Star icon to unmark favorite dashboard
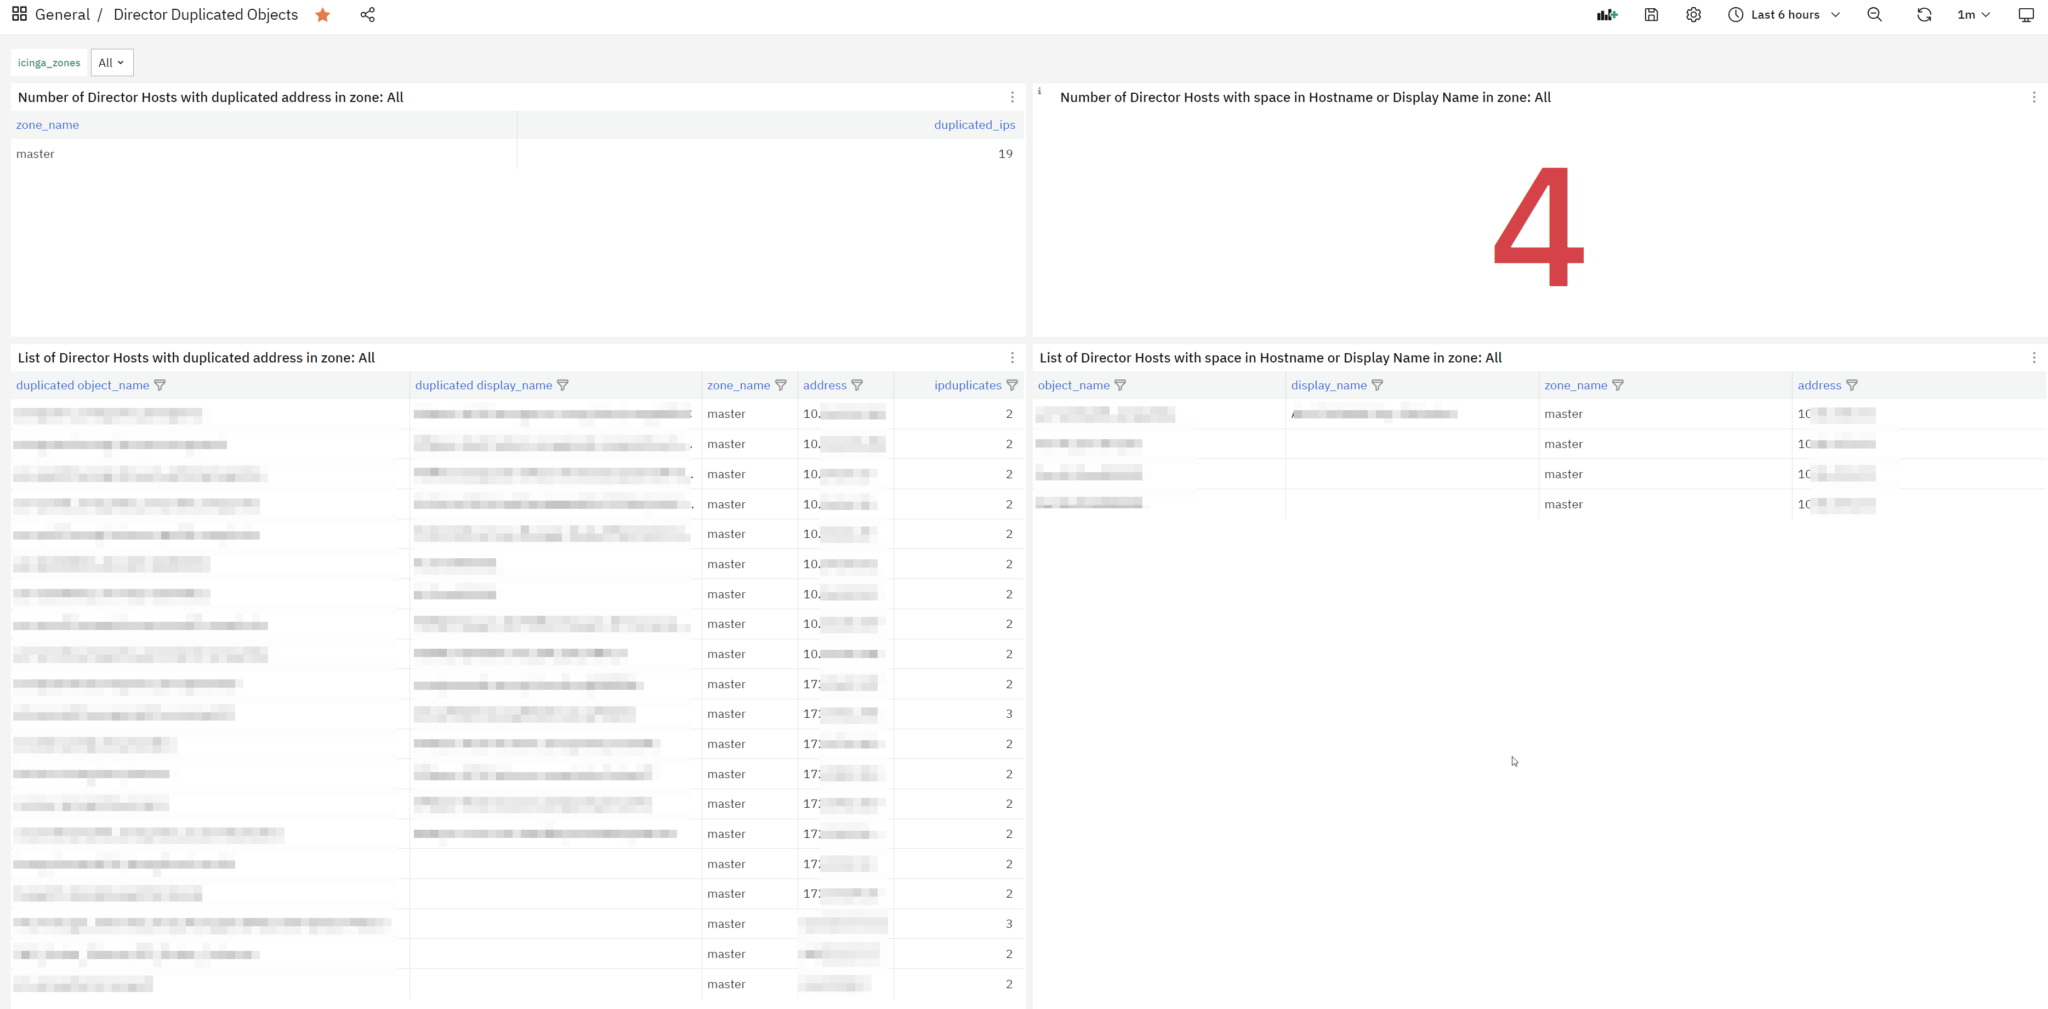 pyautogui.click(x=323, y=15)
